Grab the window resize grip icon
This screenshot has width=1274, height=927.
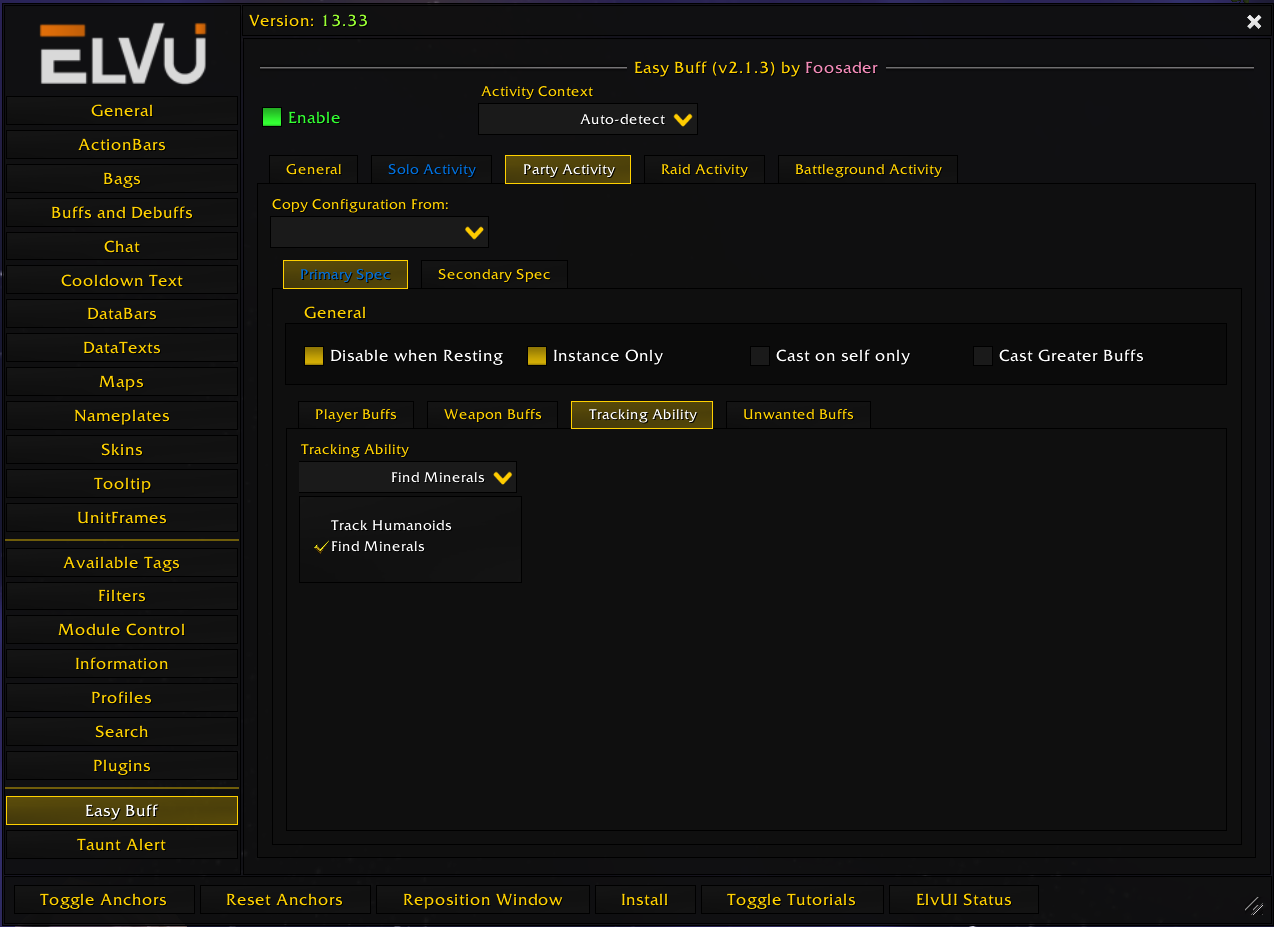point(1253,905)
